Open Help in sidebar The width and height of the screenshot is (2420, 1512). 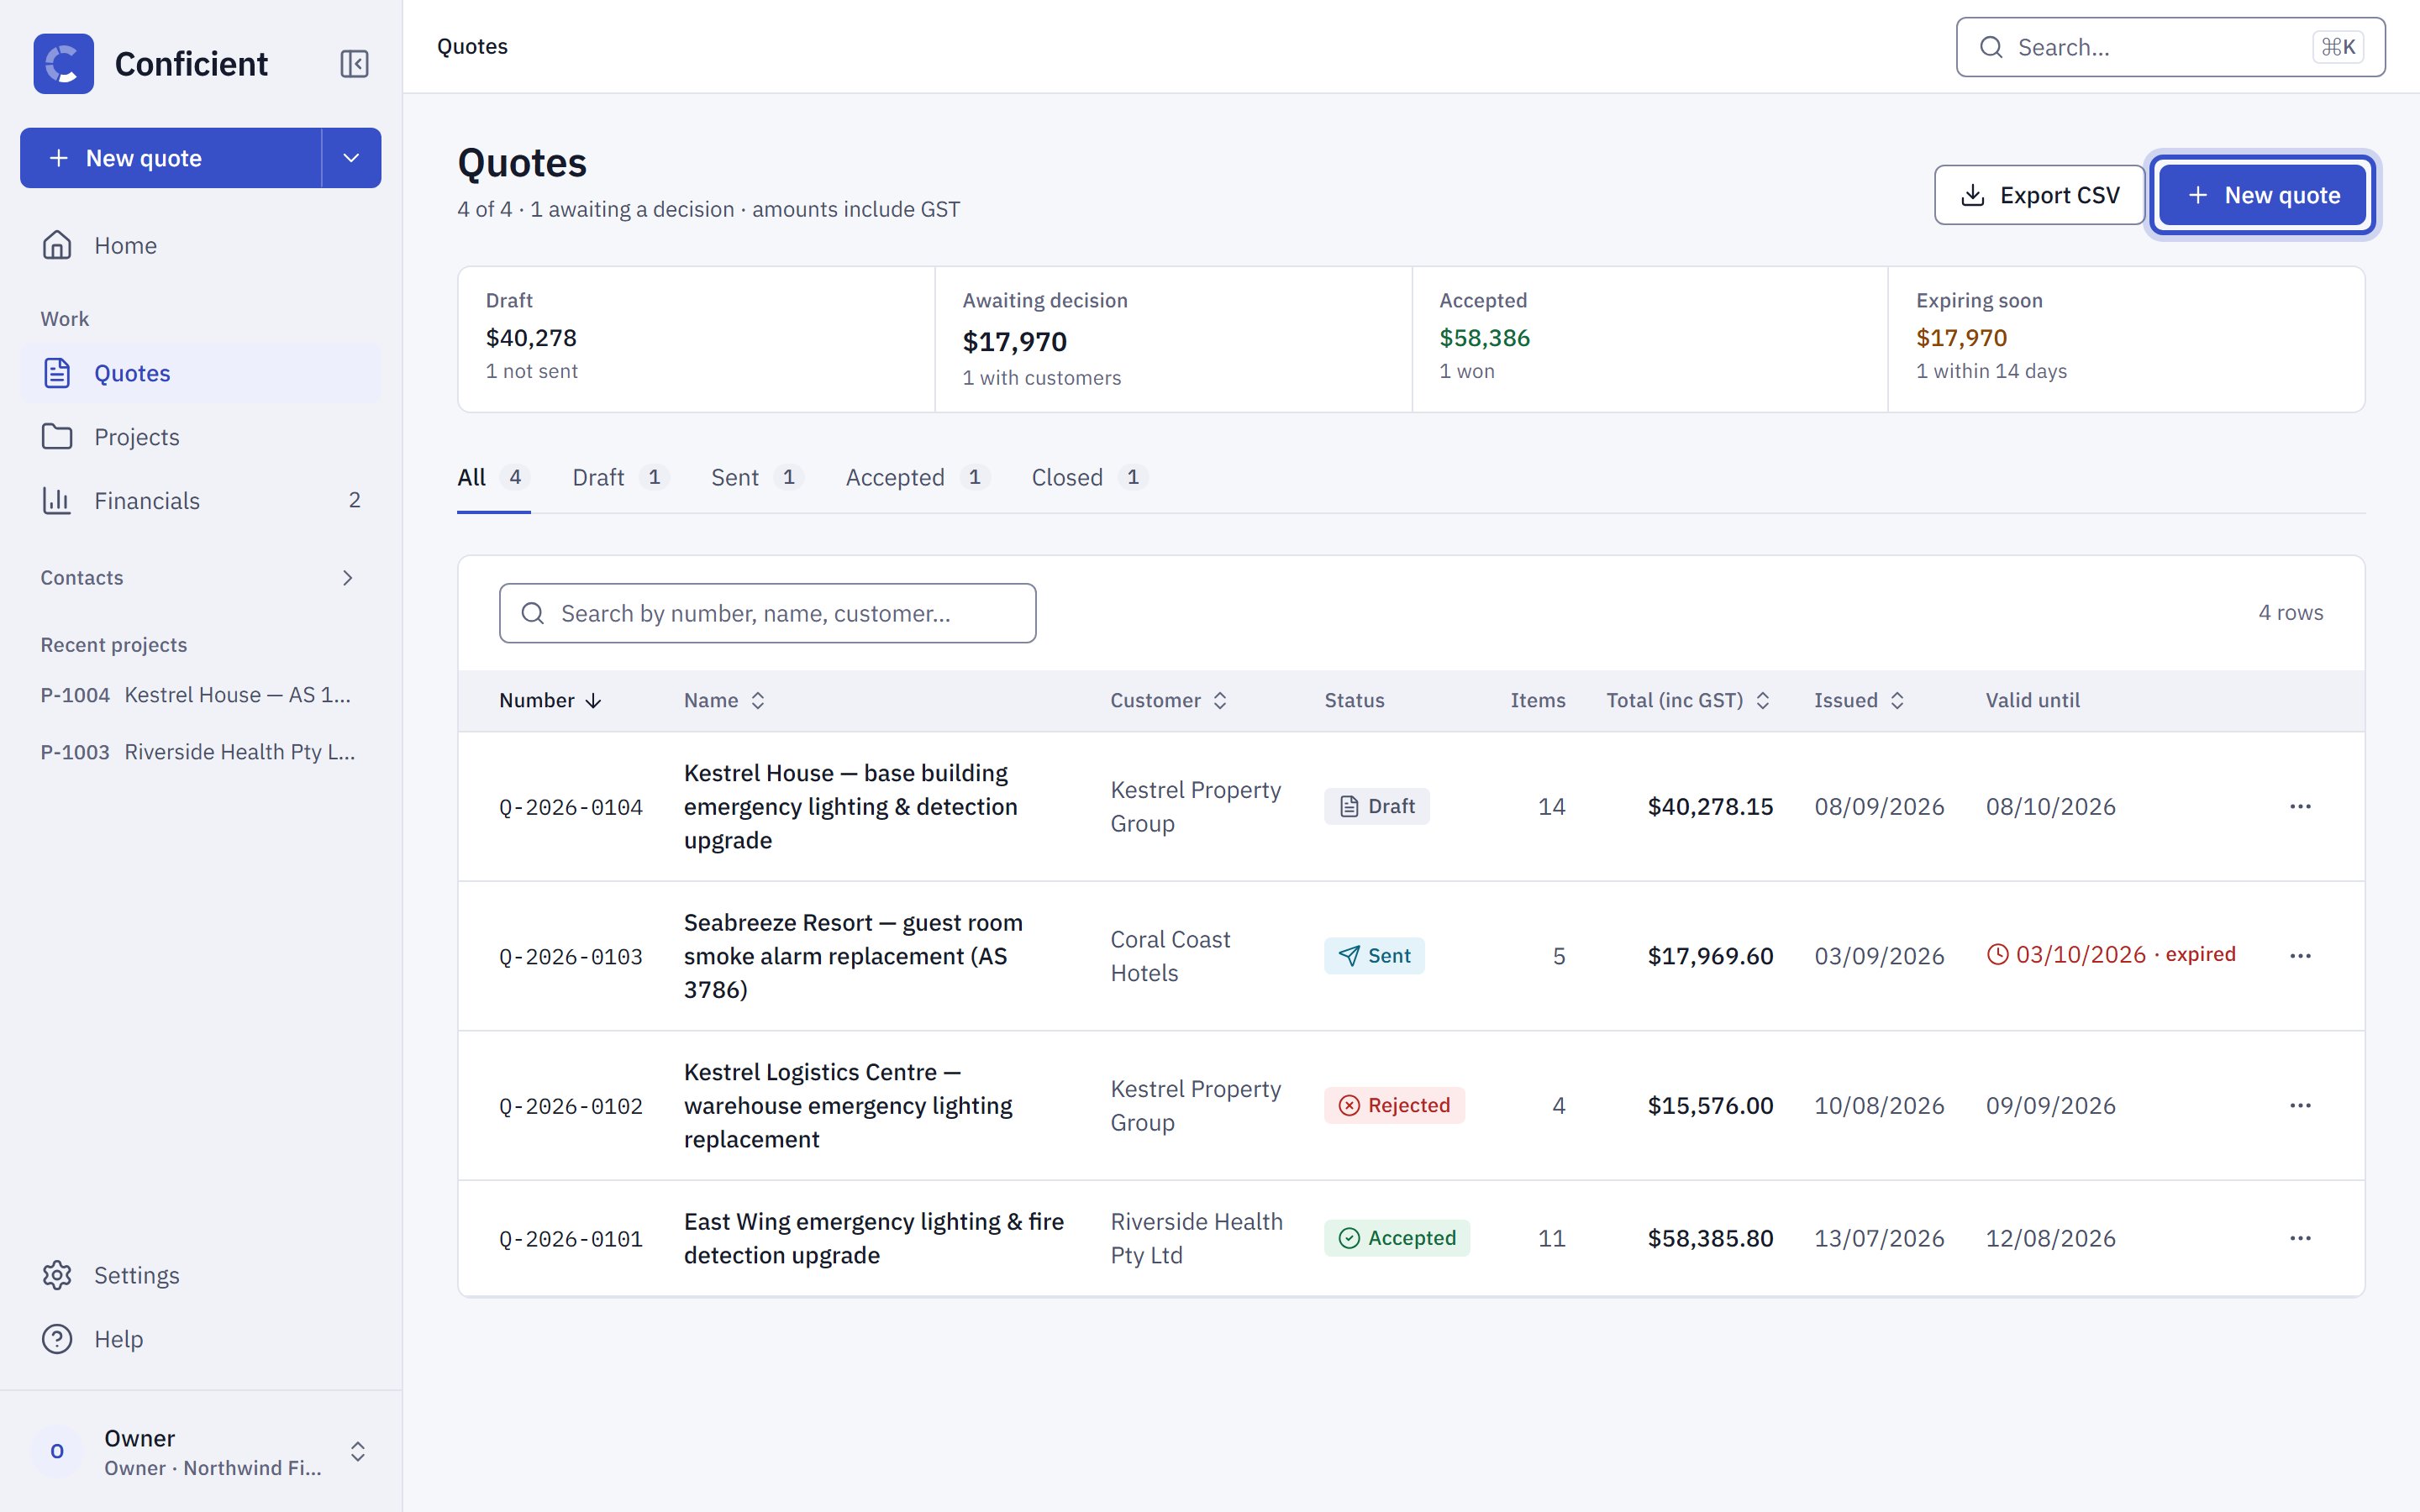(200, 1339)
